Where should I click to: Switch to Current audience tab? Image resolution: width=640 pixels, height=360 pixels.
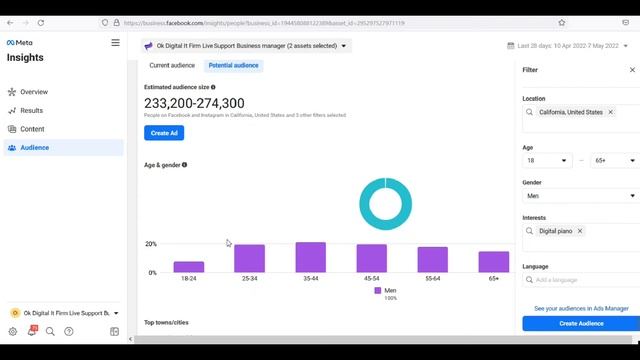[172, 65]
